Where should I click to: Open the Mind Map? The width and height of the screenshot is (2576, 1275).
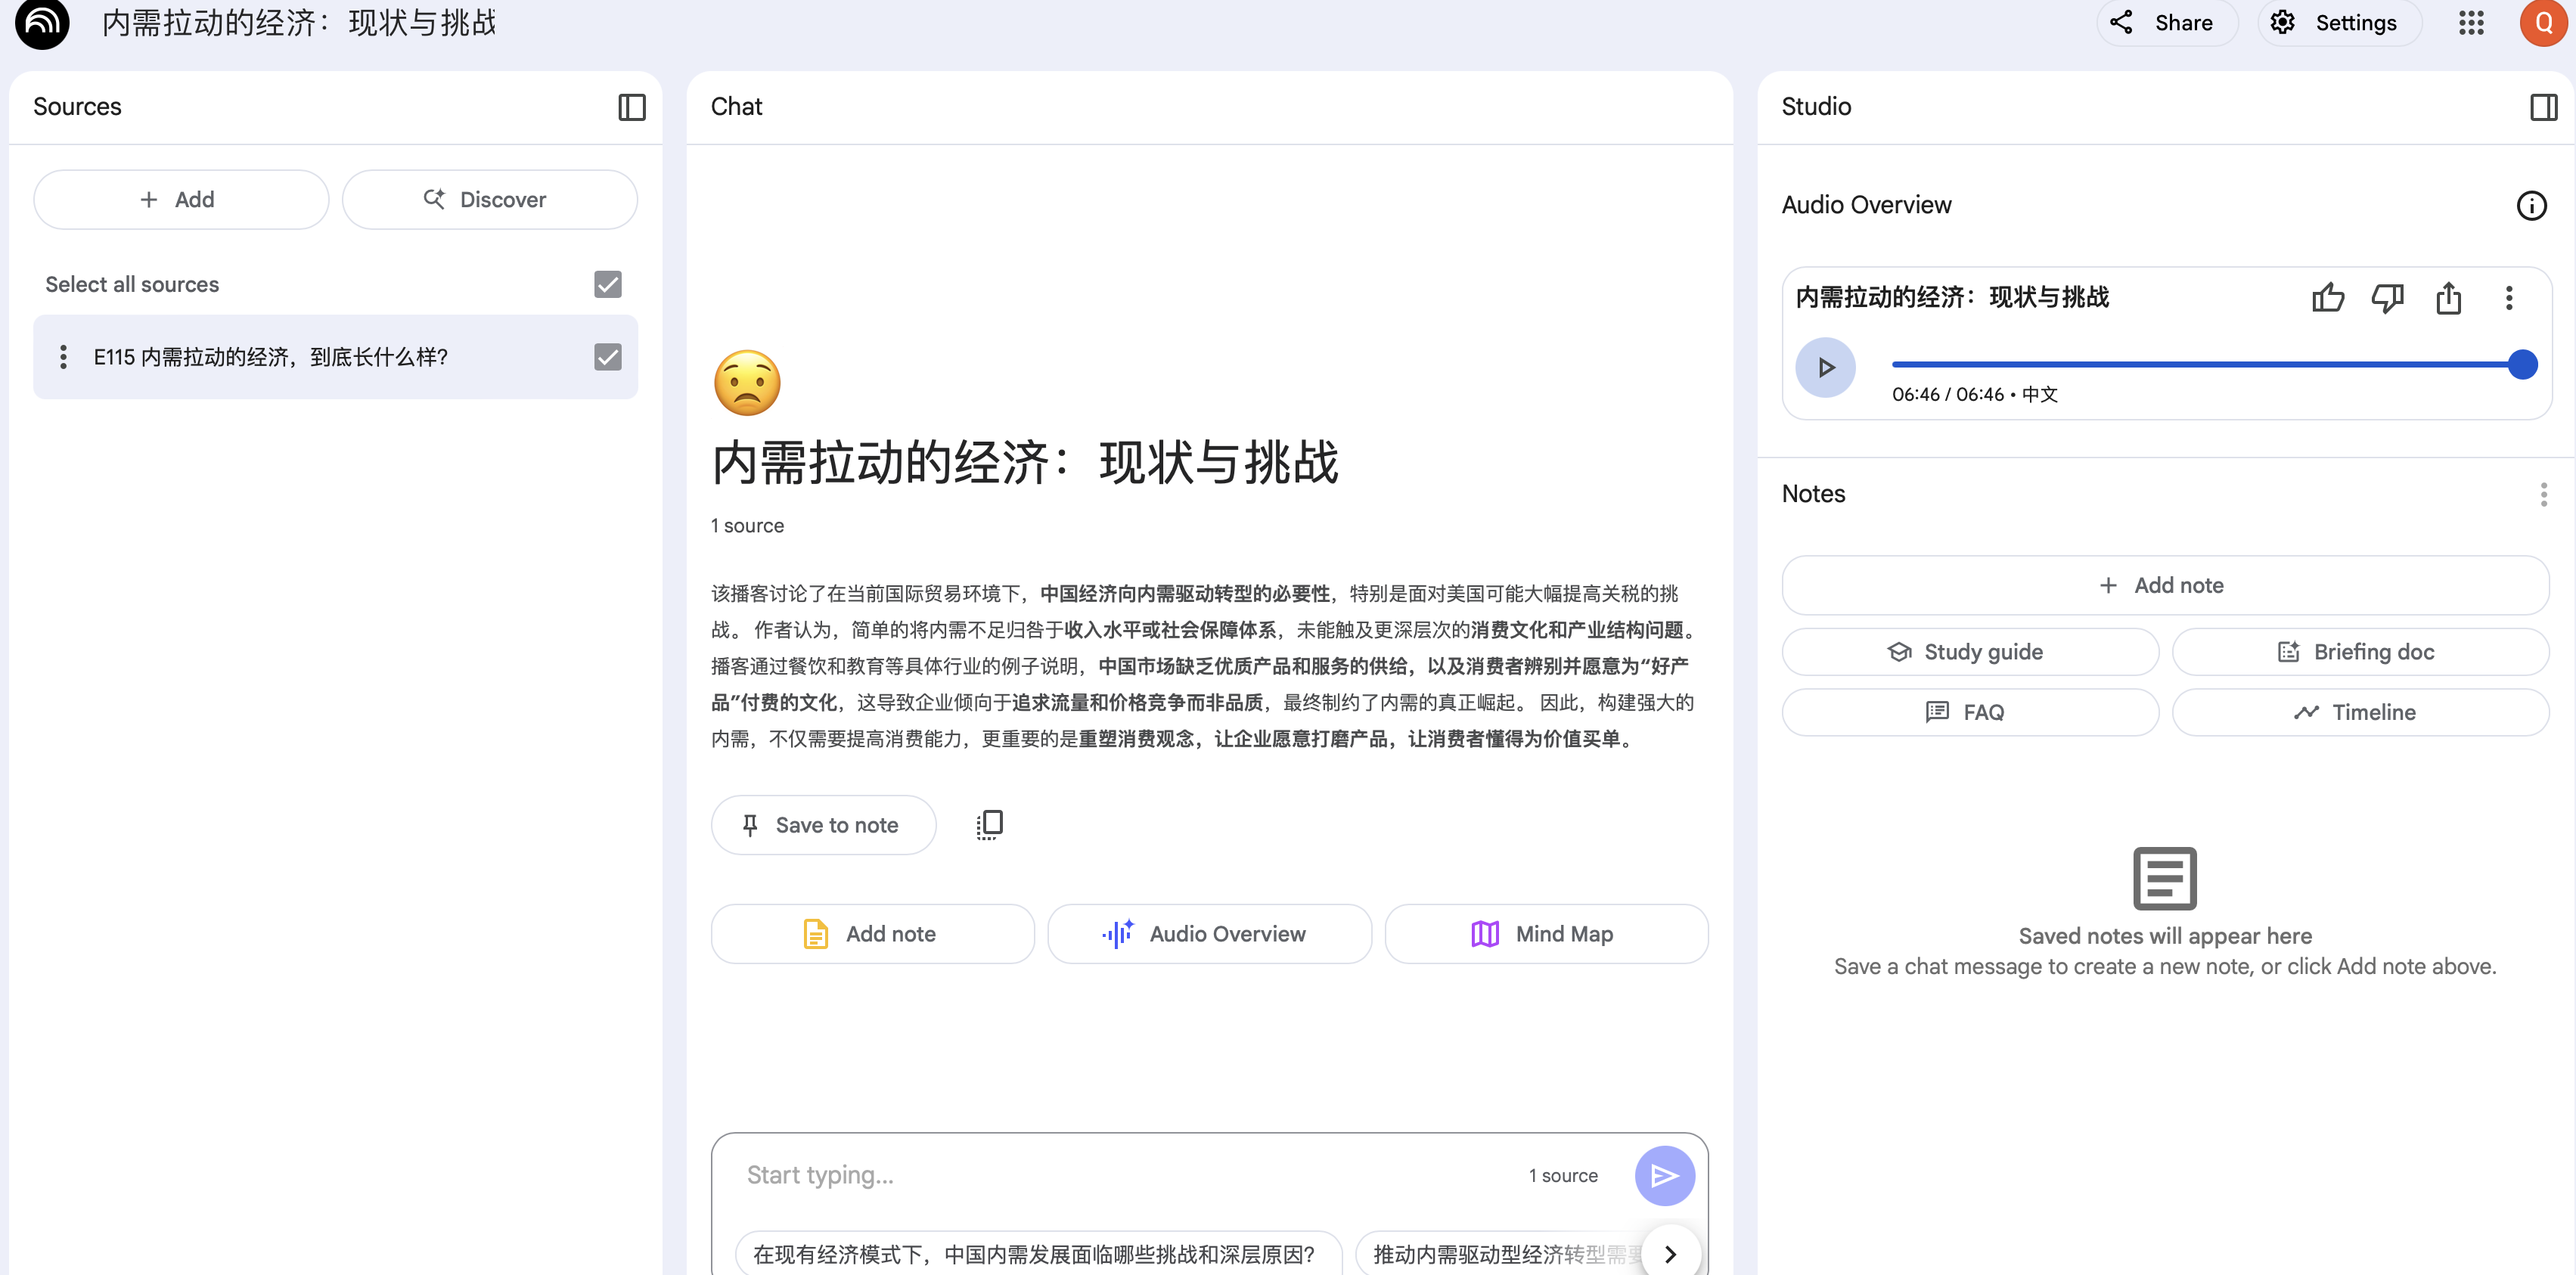point(1545,934)
